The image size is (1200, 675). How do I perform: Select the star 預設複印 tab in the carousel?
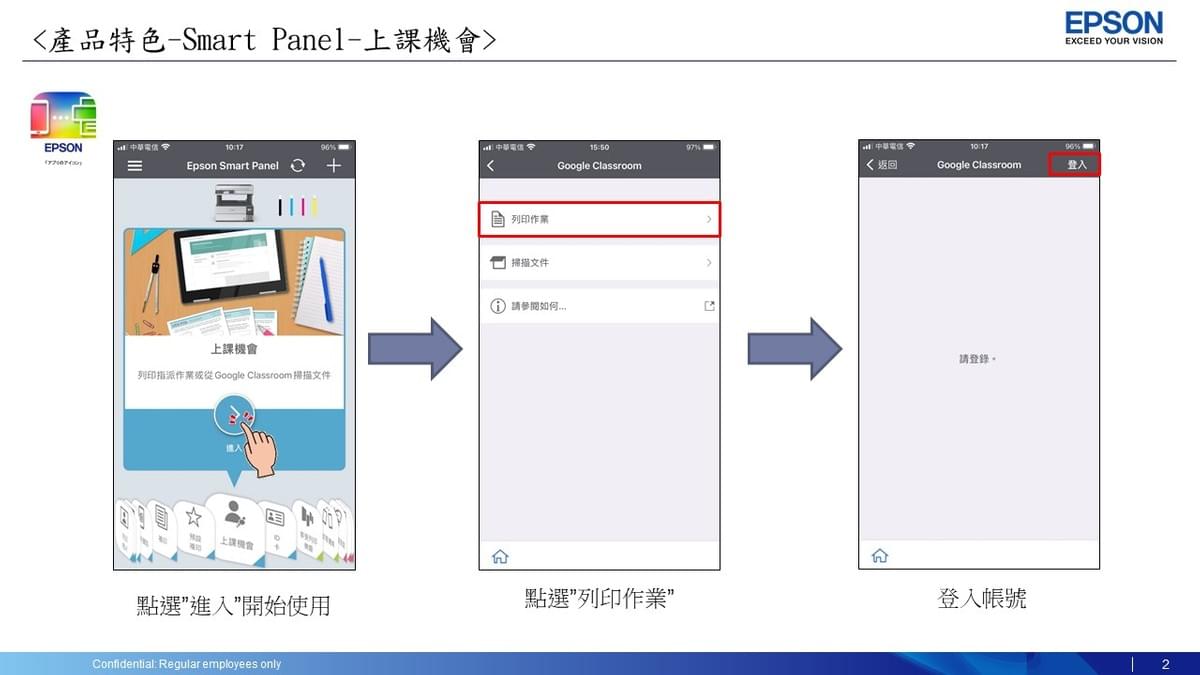[194, 528]
